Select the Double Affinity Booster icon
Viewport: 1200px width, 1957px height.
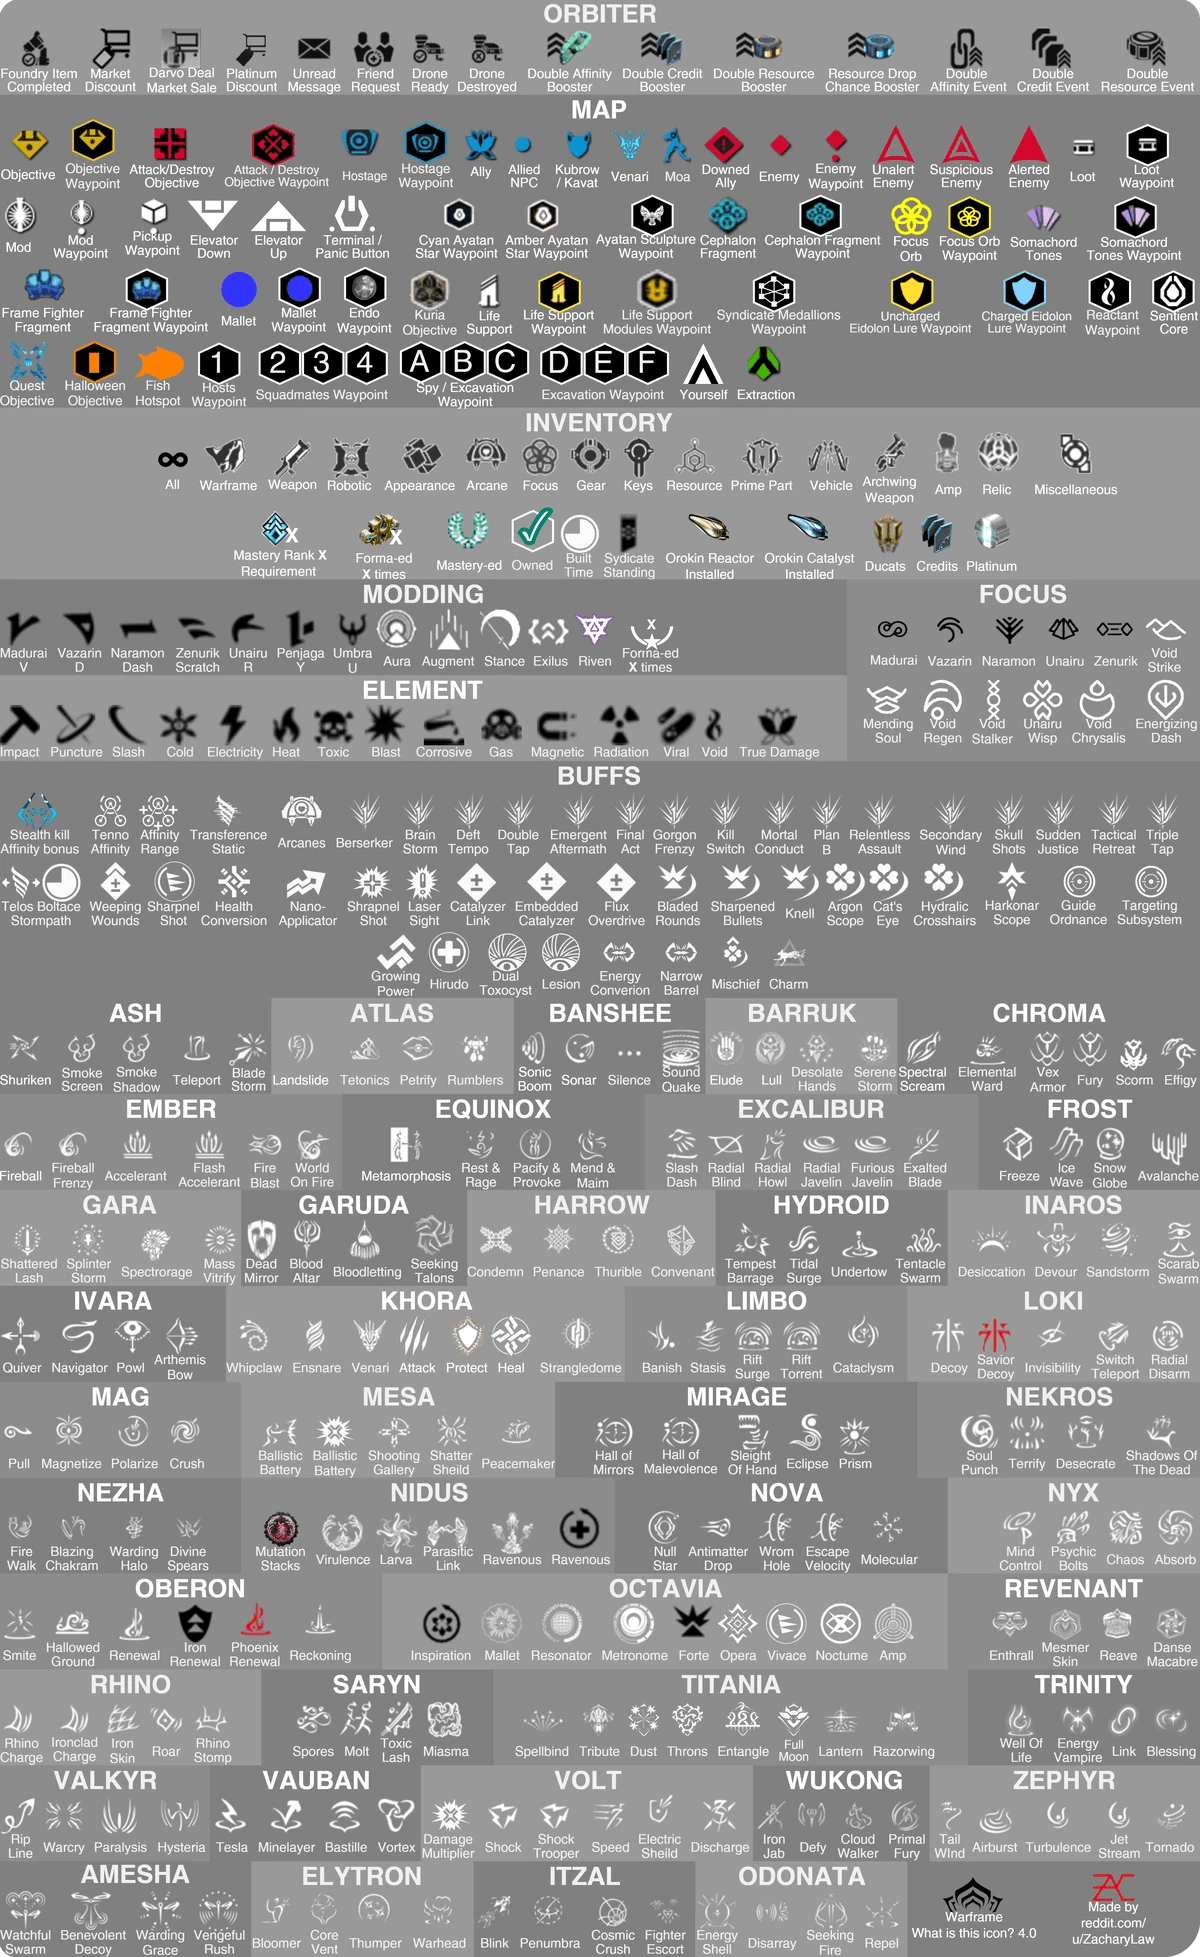pos(569,47)
